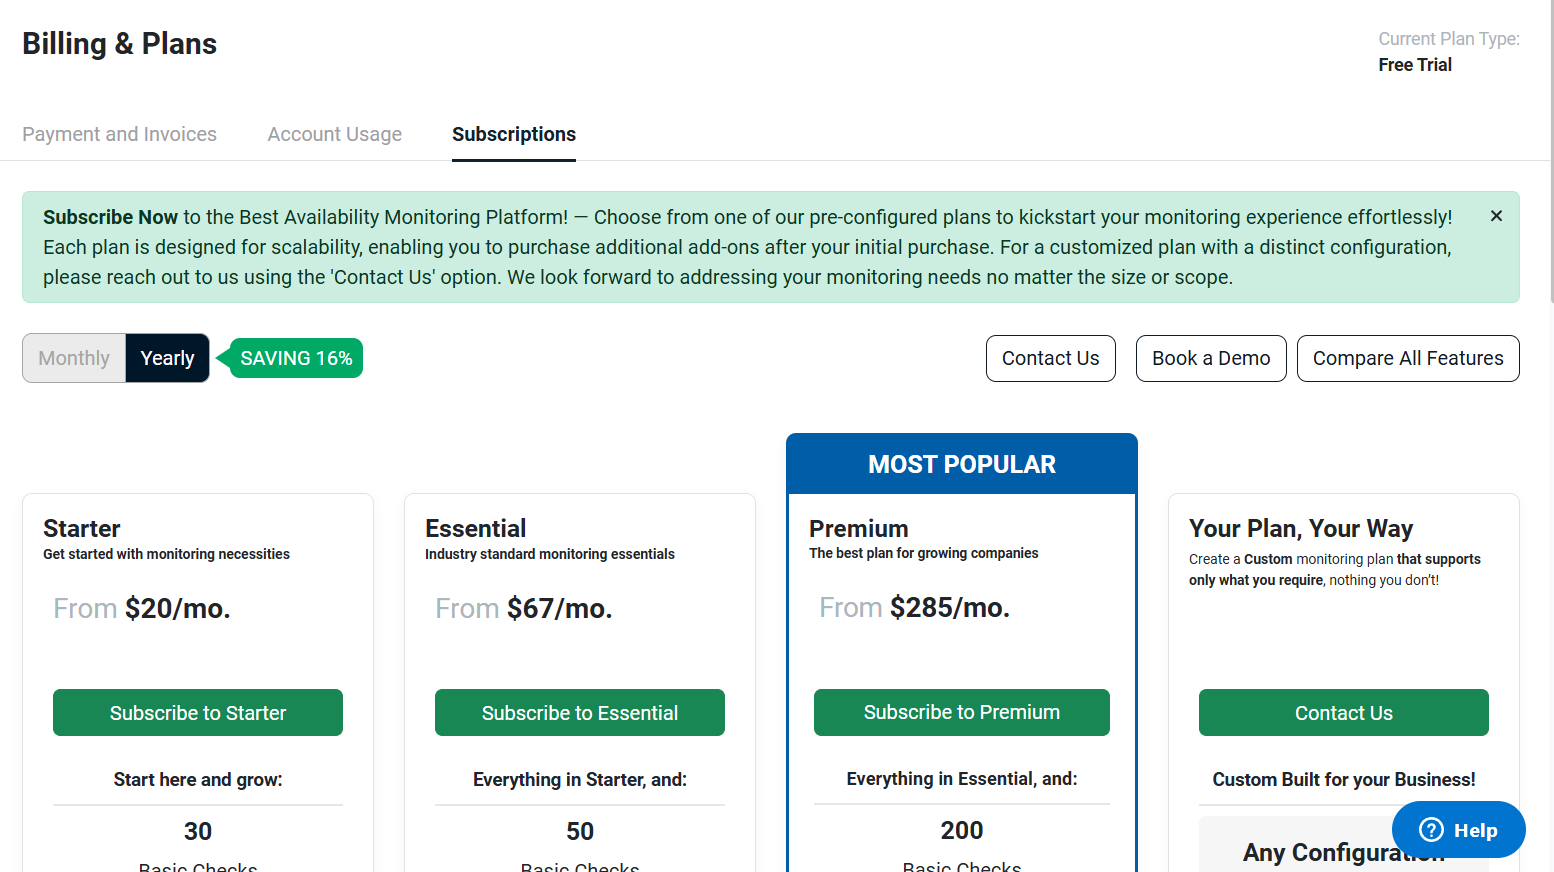
Task: Click the Starter plan title
Action: 81,528
